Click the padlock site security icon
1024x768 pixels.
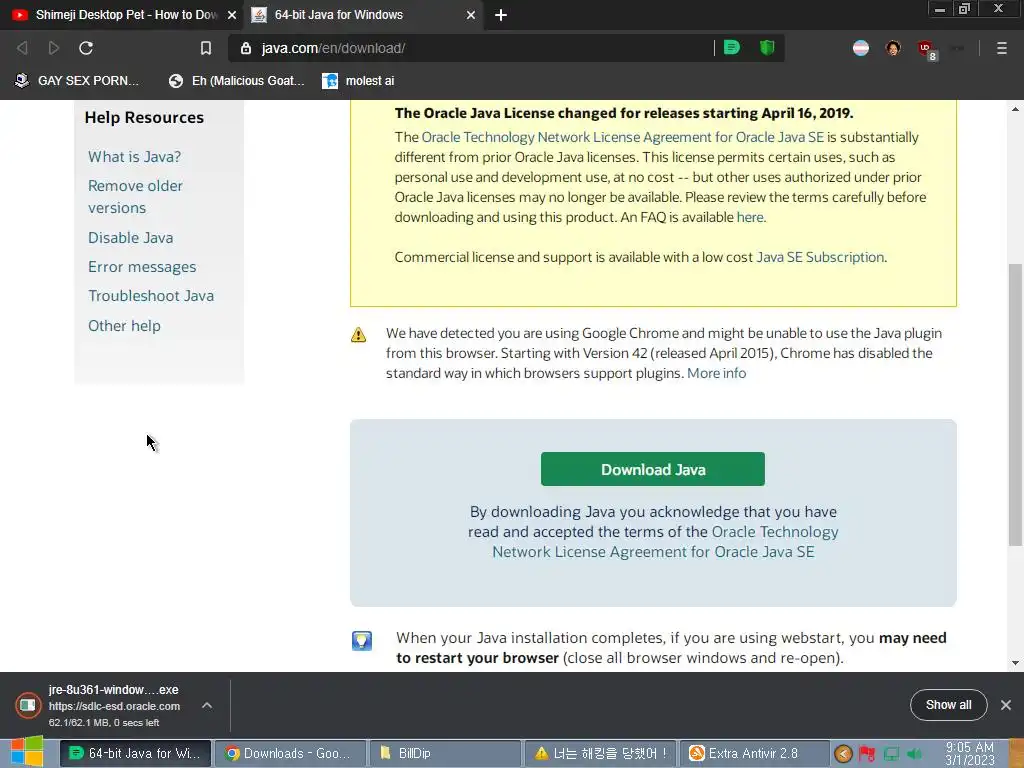click(246, 48)
